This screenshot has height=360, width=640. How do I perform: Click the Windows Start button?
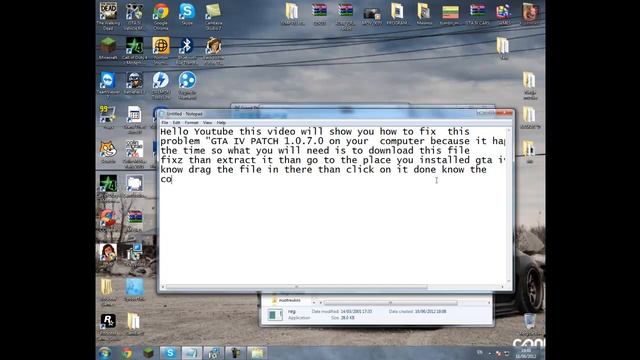coord(105,353)
